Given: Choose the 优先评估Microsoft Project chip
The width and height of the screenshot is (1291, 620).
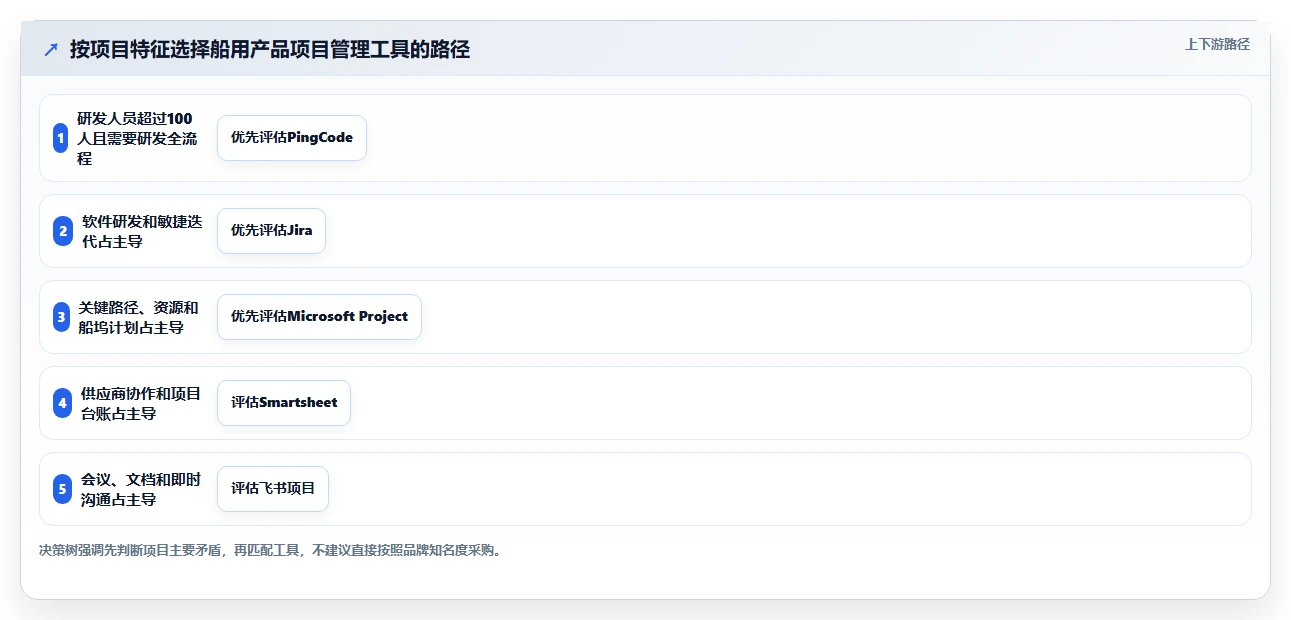Looking at the screenshot, I should pos(319,317).
